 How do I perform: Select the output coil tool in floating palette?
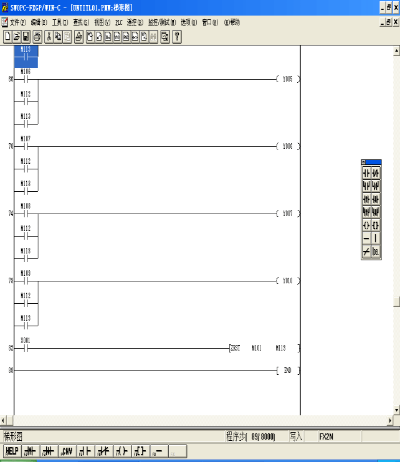(366, 225)
